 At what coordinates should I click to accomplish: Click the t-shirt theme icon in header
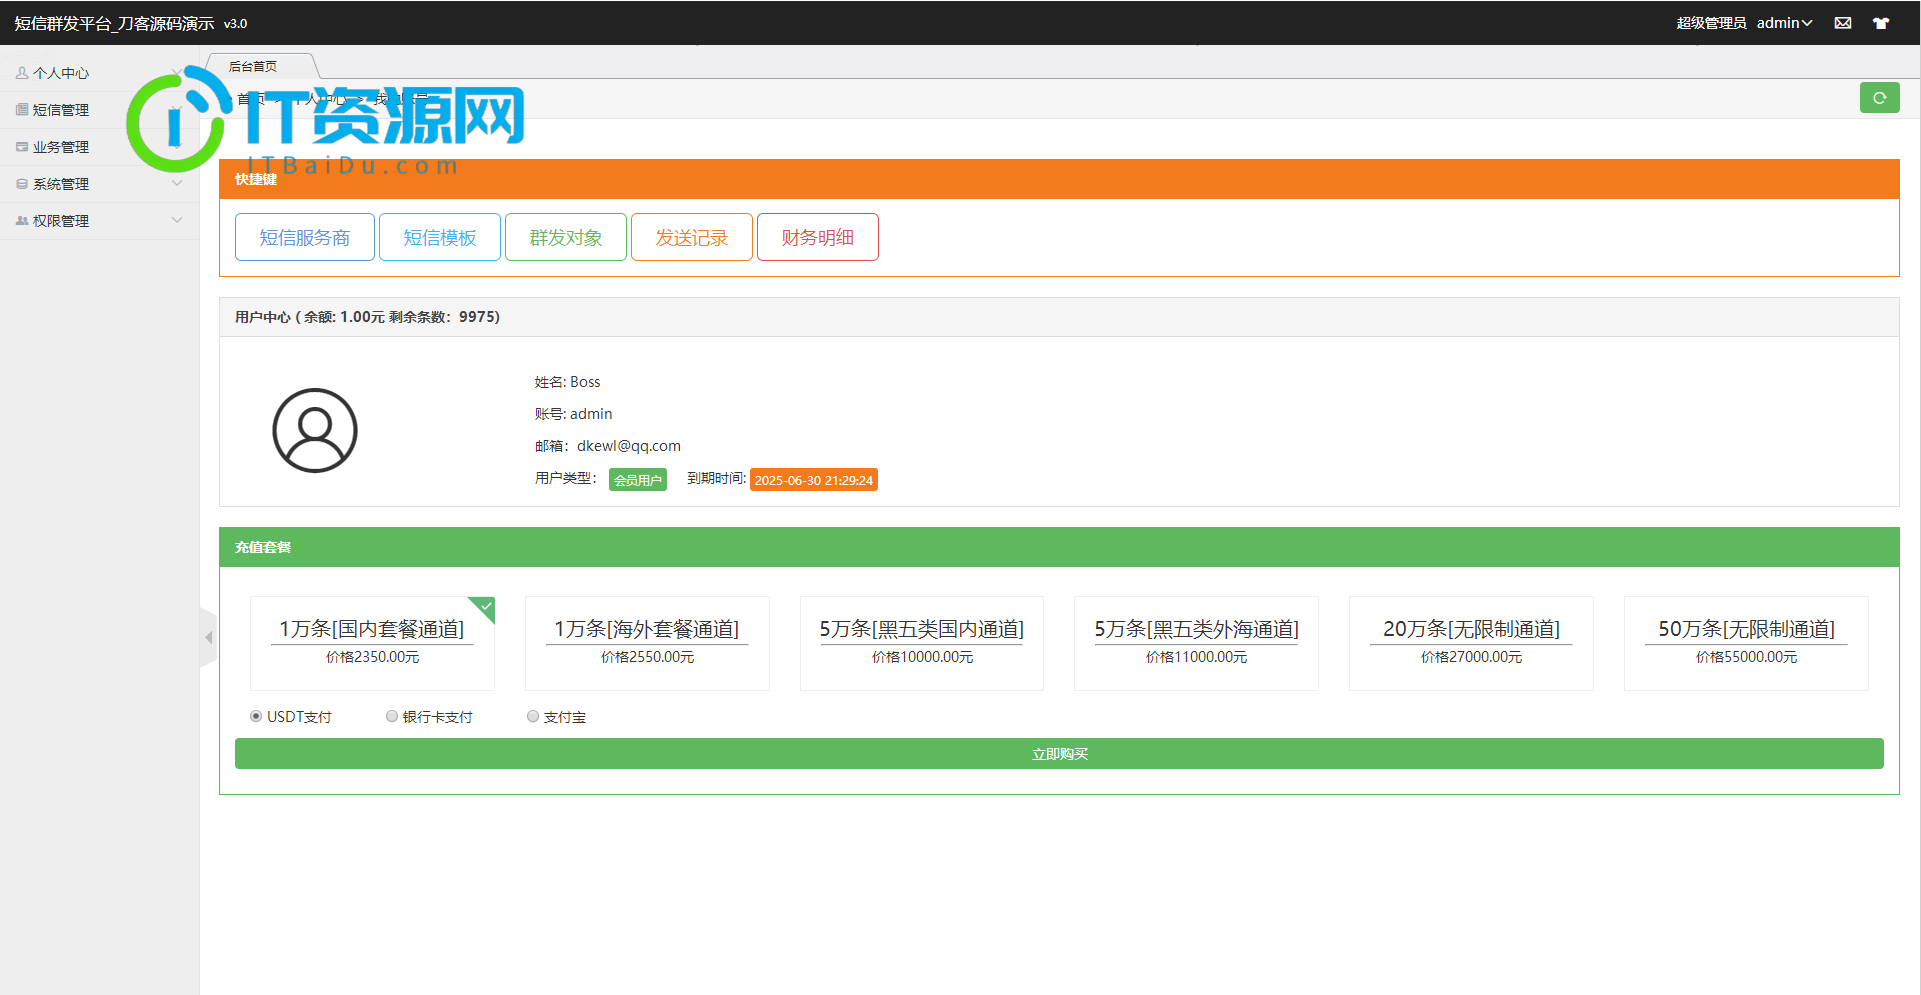[x=1881, y=23]
